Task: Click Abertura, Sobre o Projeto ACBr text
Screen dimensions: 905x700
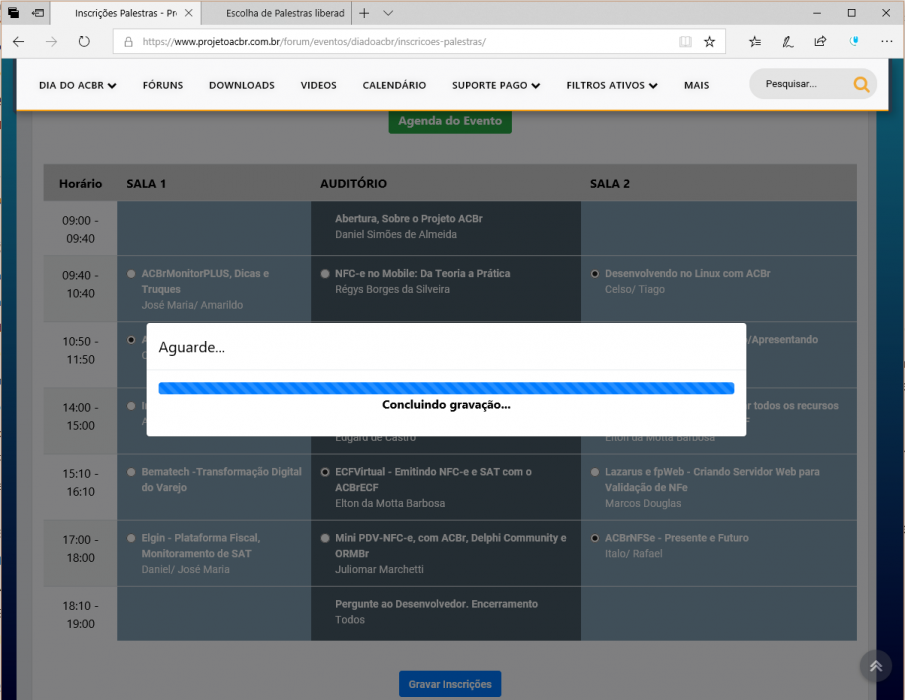Action: (409, 219)
